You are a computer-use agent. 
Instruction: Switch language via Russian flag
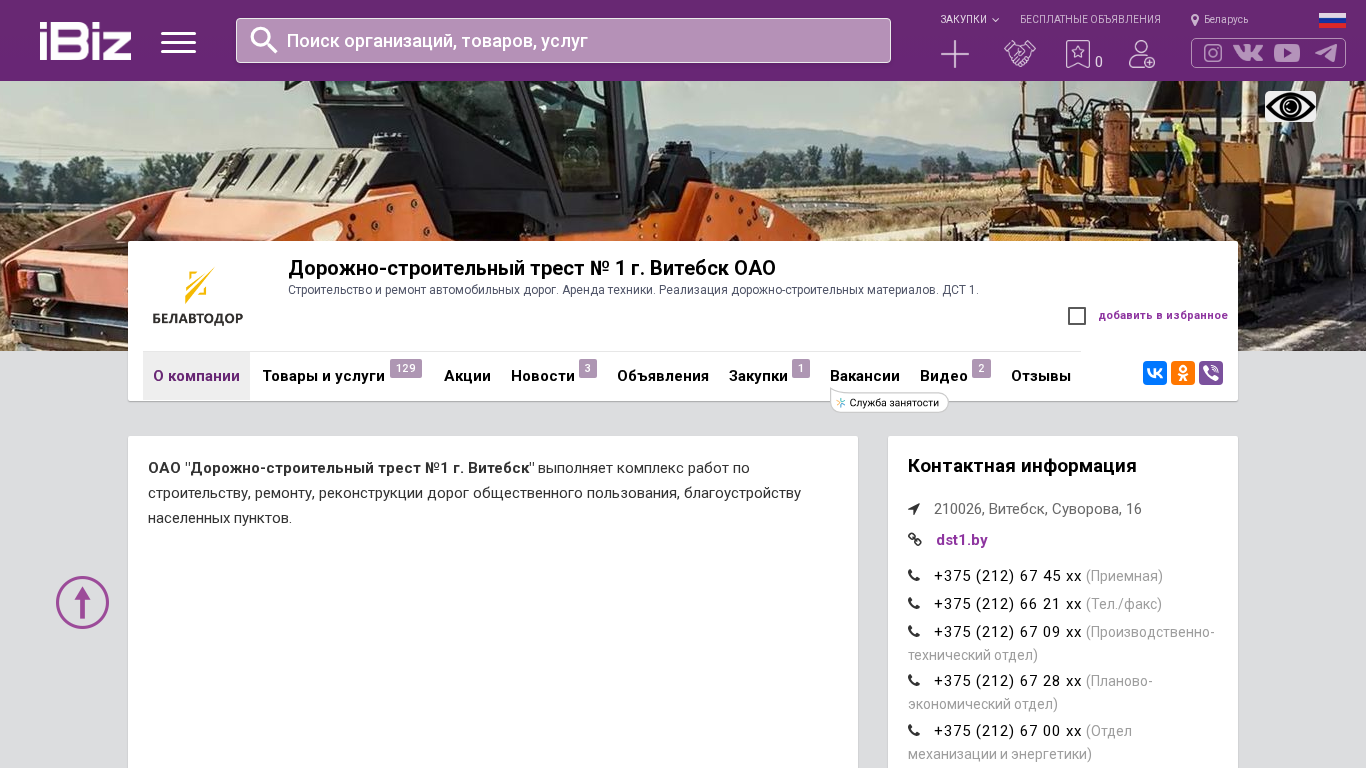pyautogui.click(x=1332, y=20)
